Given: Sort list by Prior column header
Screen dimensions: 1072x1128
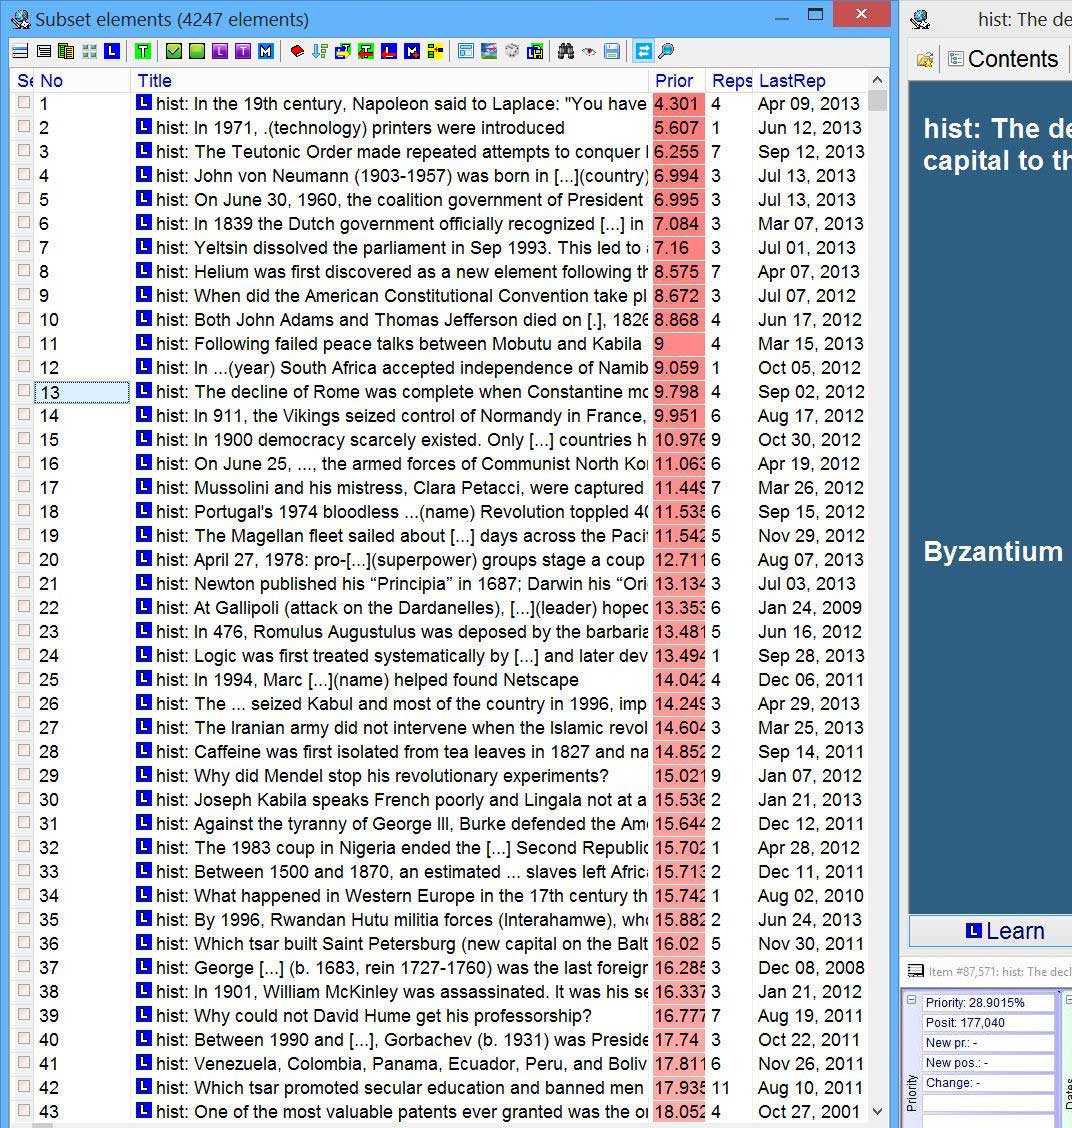Looking at the screenshot, I should 675,81.
